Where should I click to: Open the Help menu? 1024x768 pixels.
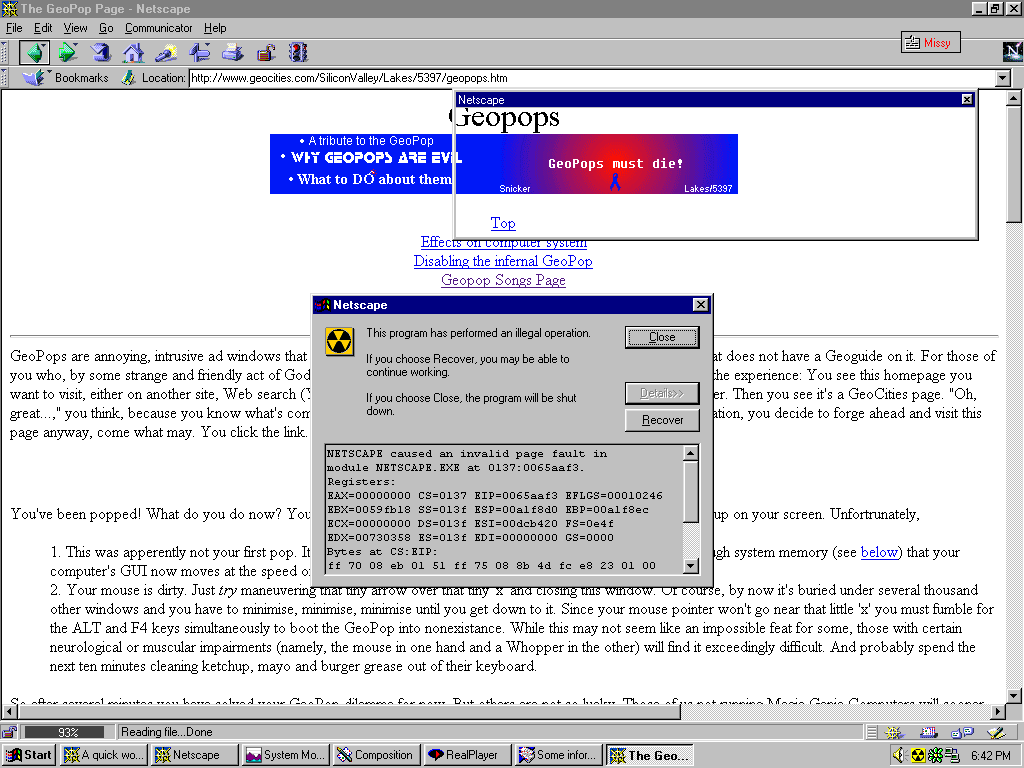(x=215, y=28)
